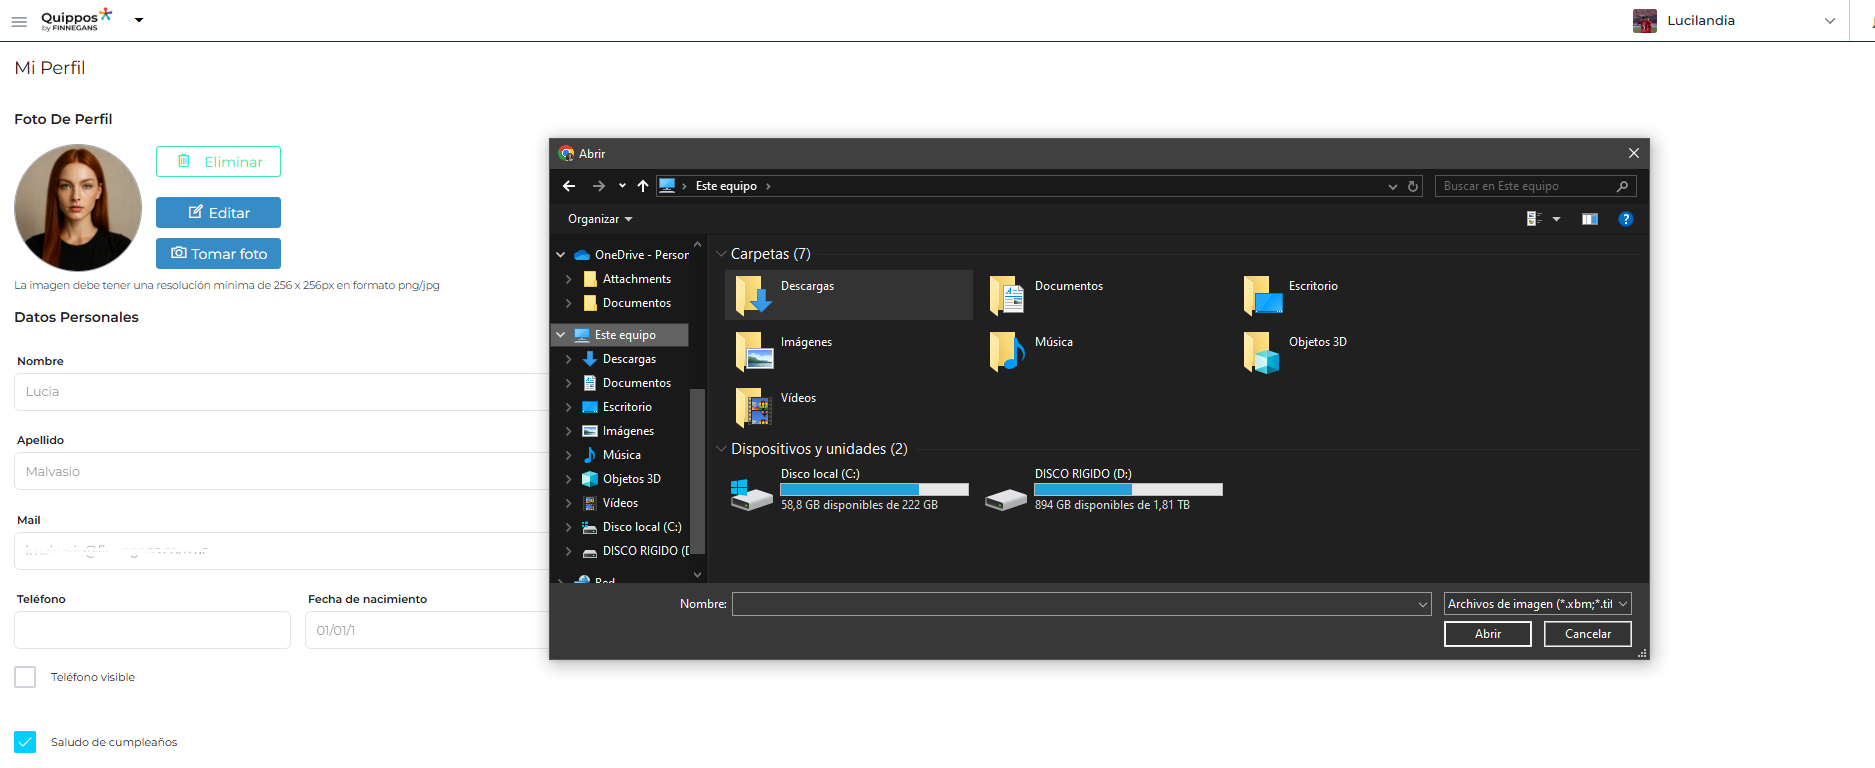Open file dialog help icon
1875x768 pixels.
[x=1625, y=219]
